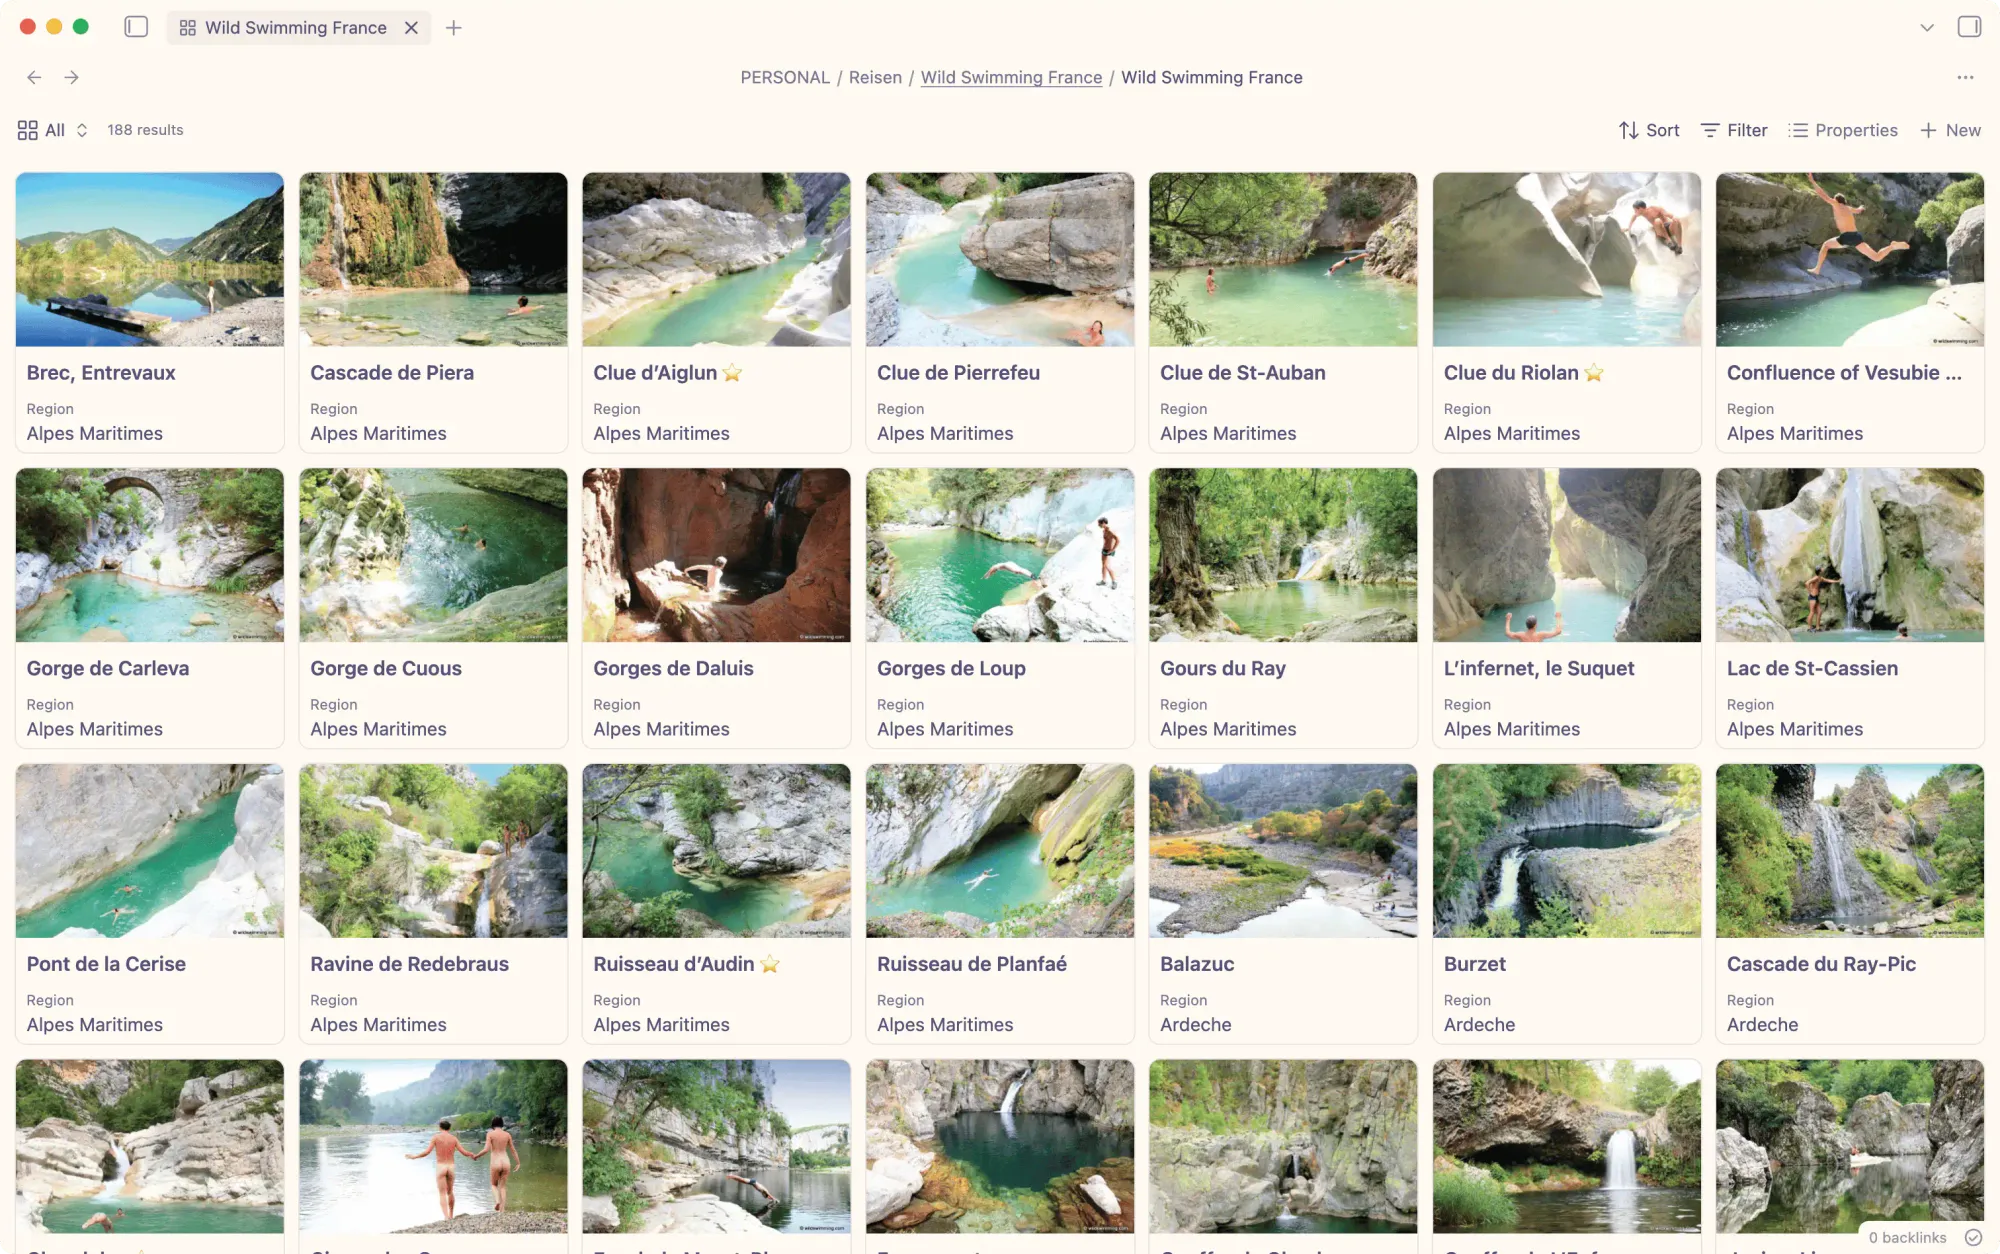2000x1254 pixels.
Task: Navigate to Reisen in the breadcrumb
Action: [875, 77]
